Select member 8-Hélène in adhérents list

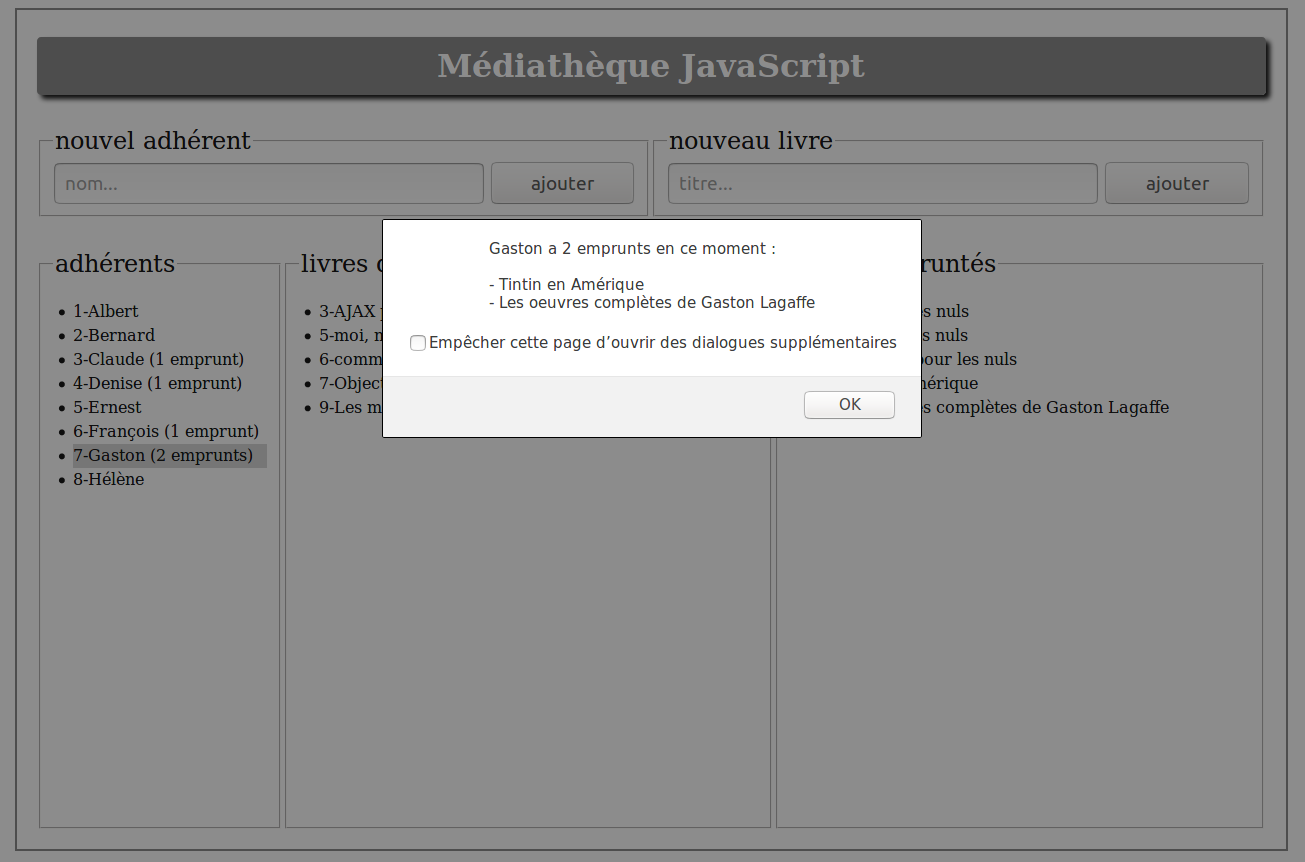point(108,479)
